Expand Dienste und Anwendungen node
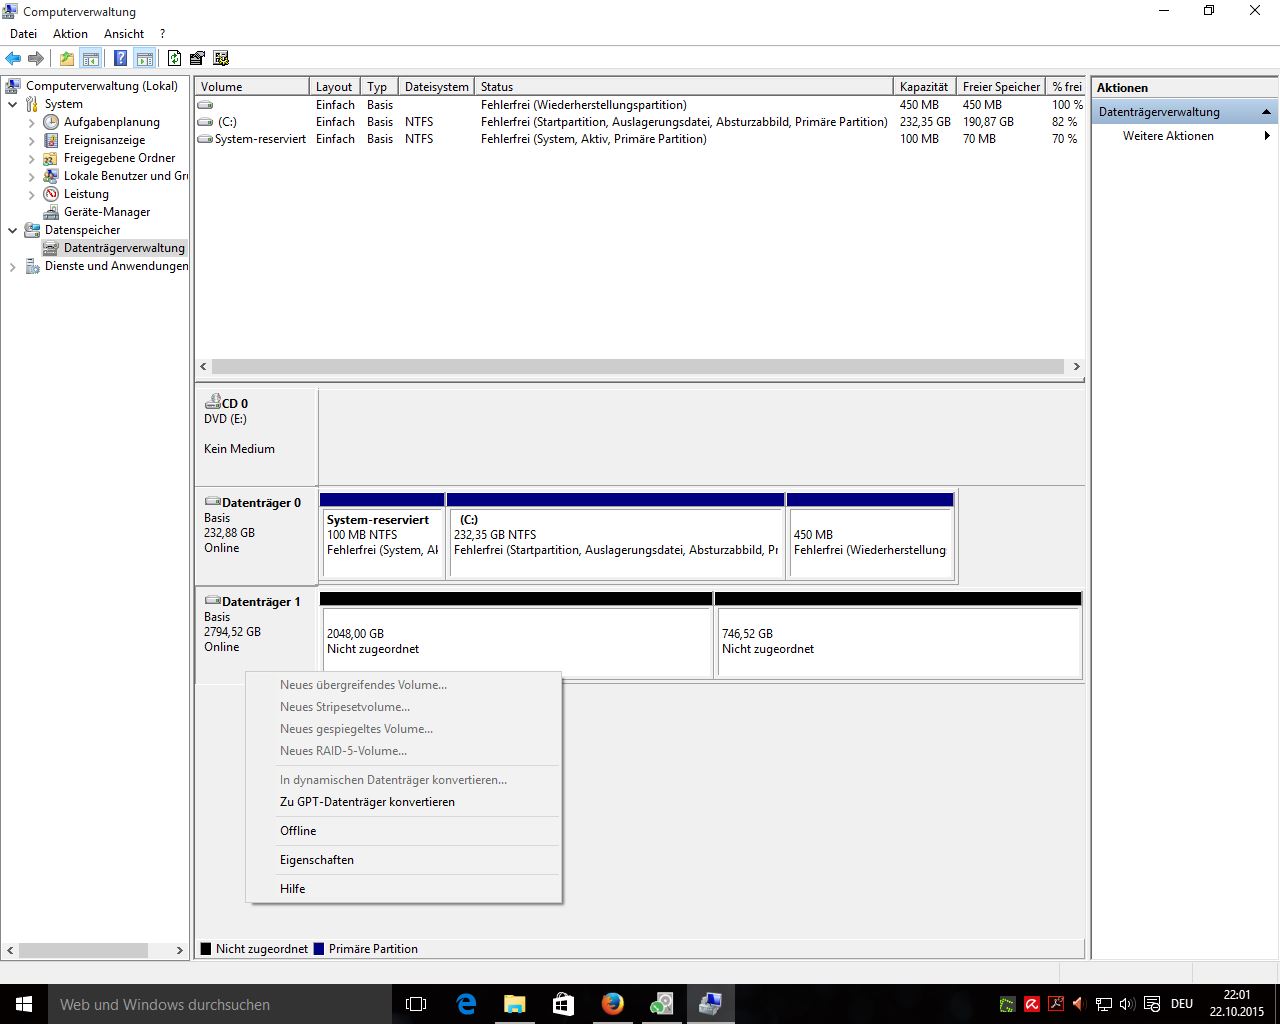Screen dimensions: 1280x1024 13,266
